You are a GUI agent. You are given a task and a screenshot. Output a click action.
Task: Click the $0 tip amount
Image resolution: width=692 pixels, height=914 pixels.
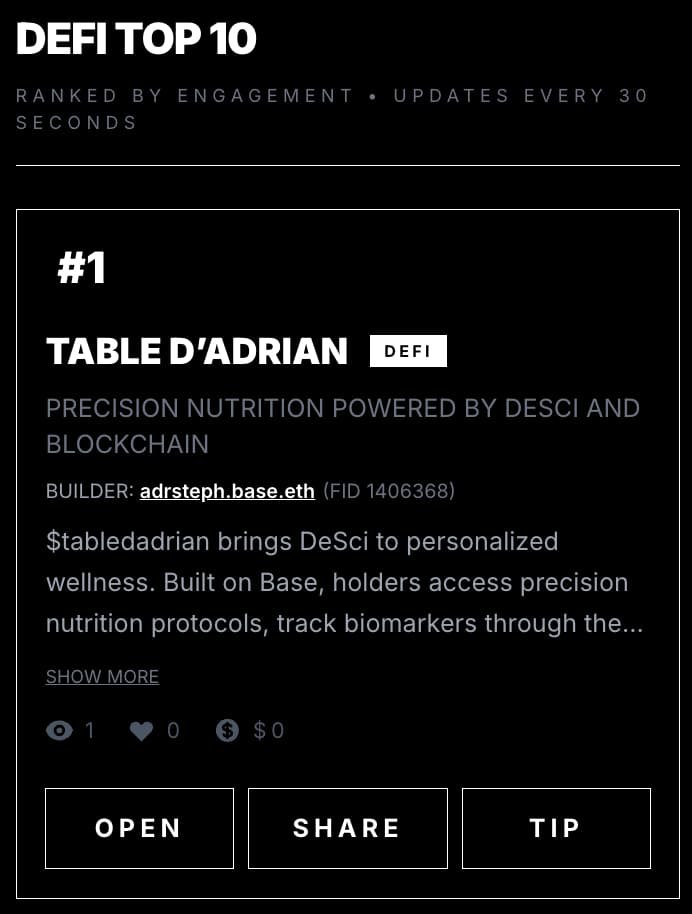coord(269,731)
